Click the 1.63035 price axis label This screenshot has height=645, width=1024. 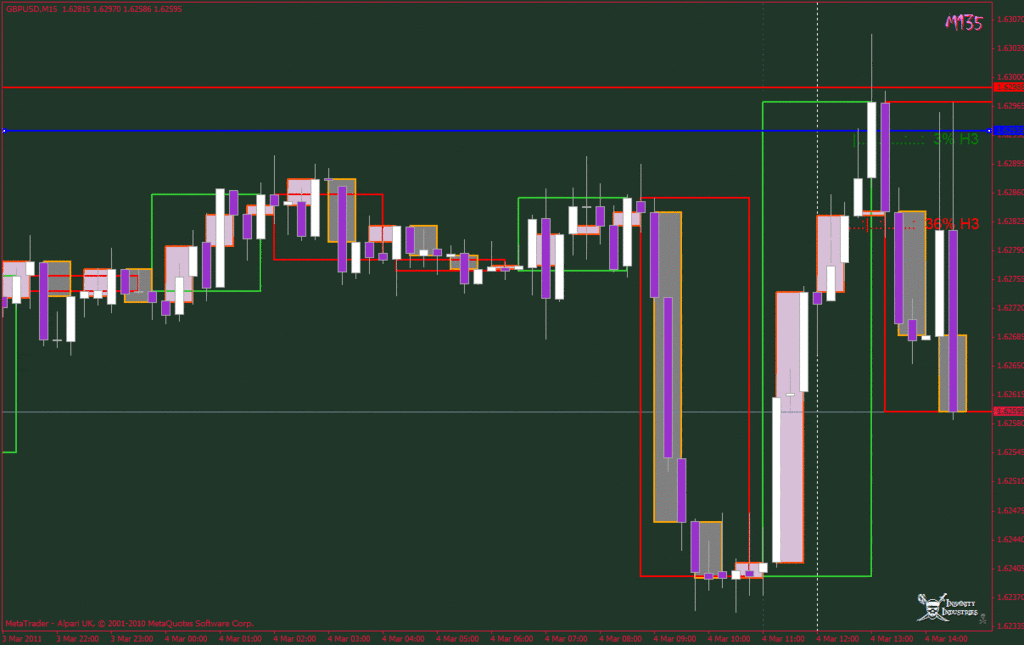(x=1010, y=48)
